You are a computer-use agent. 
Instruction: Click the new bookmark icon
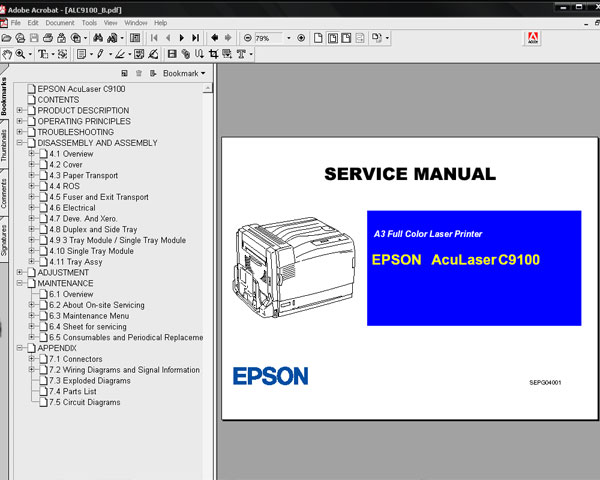pos(124,73)
